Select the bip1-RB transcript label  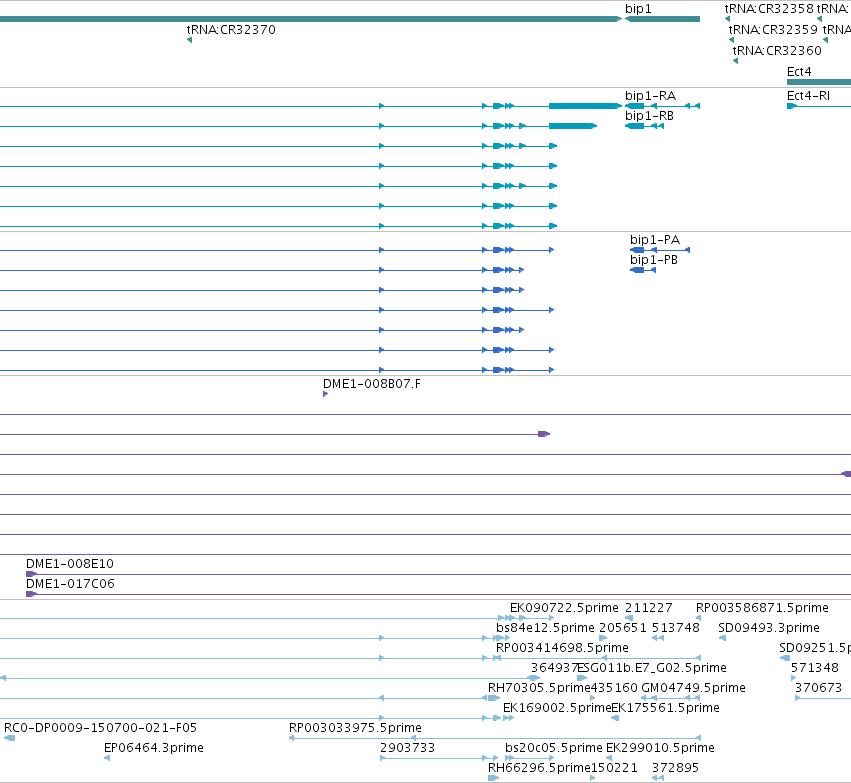(649, 116)
